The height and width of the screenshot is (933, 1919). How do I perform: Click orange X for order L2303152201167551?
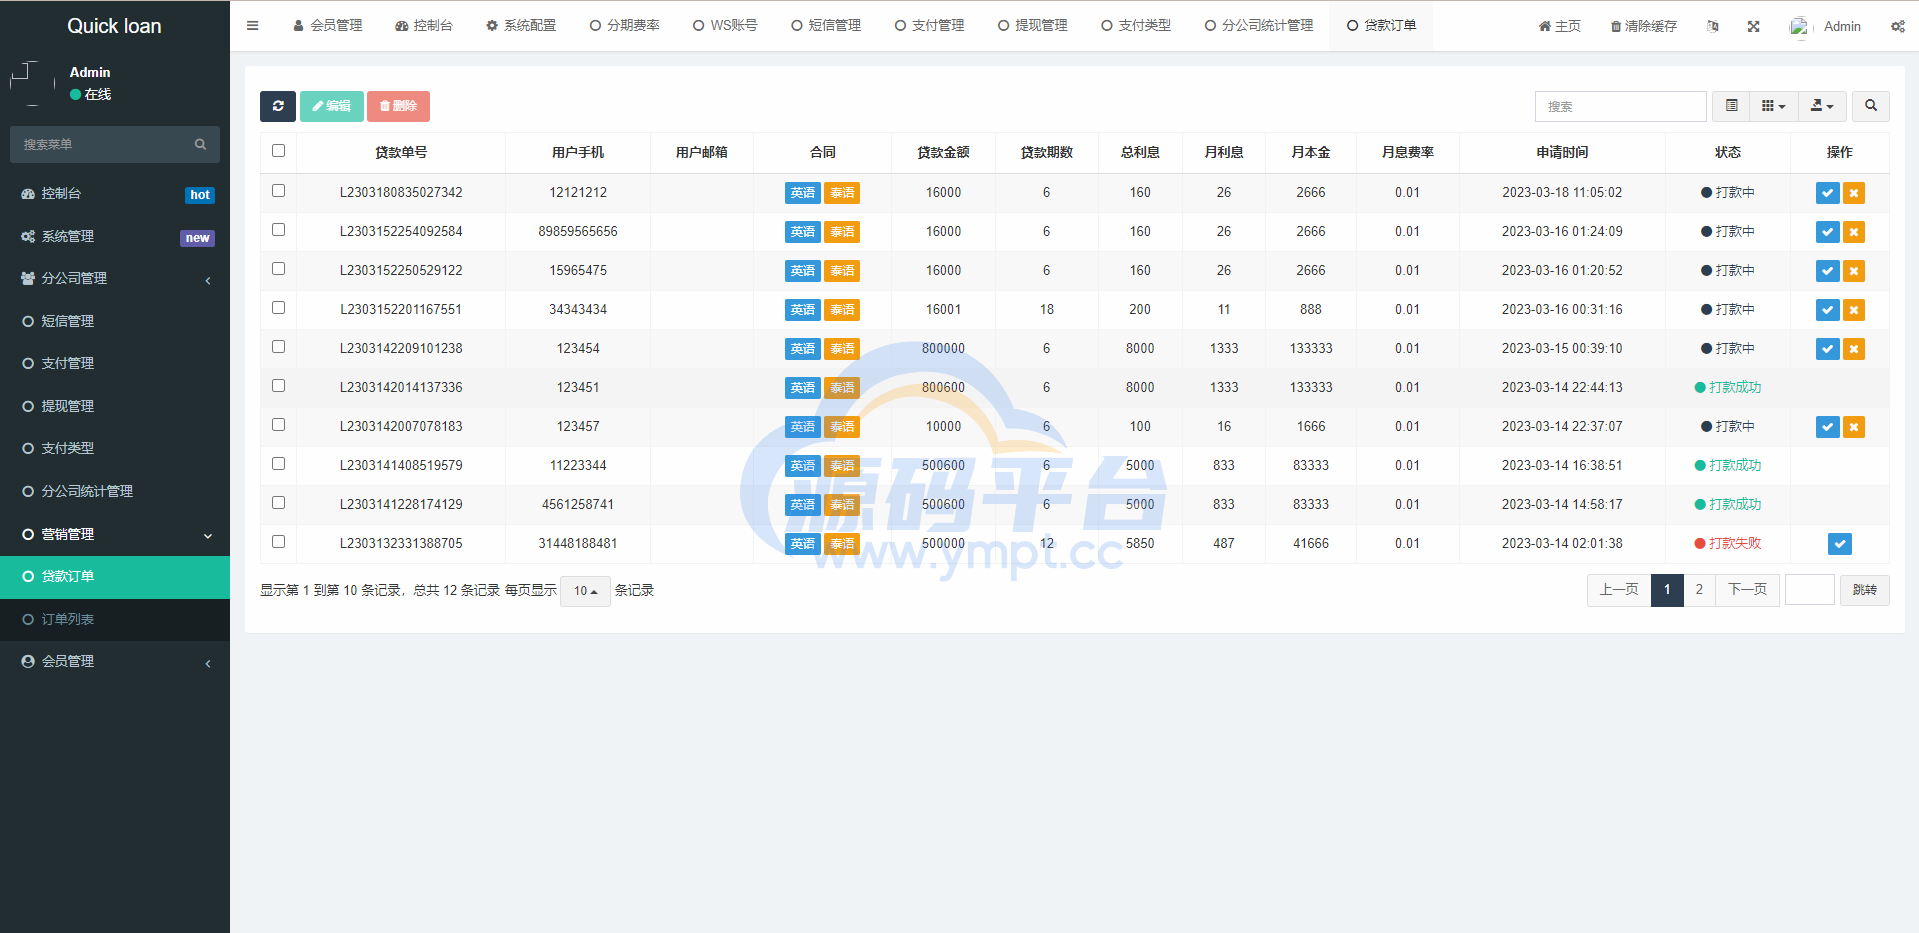tap(1854, 310)
